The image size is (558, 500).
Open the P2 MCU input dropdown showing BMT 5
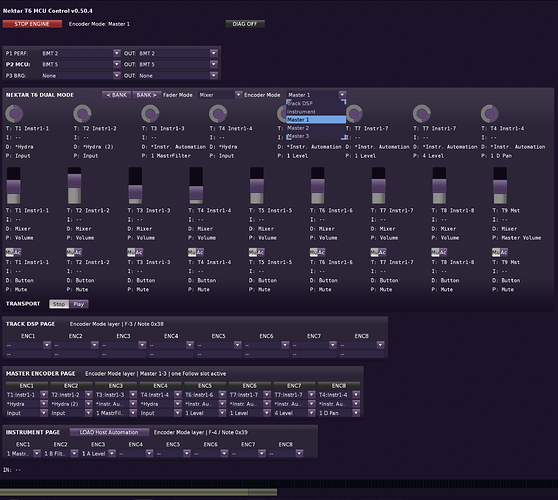[x=81, y=64]
